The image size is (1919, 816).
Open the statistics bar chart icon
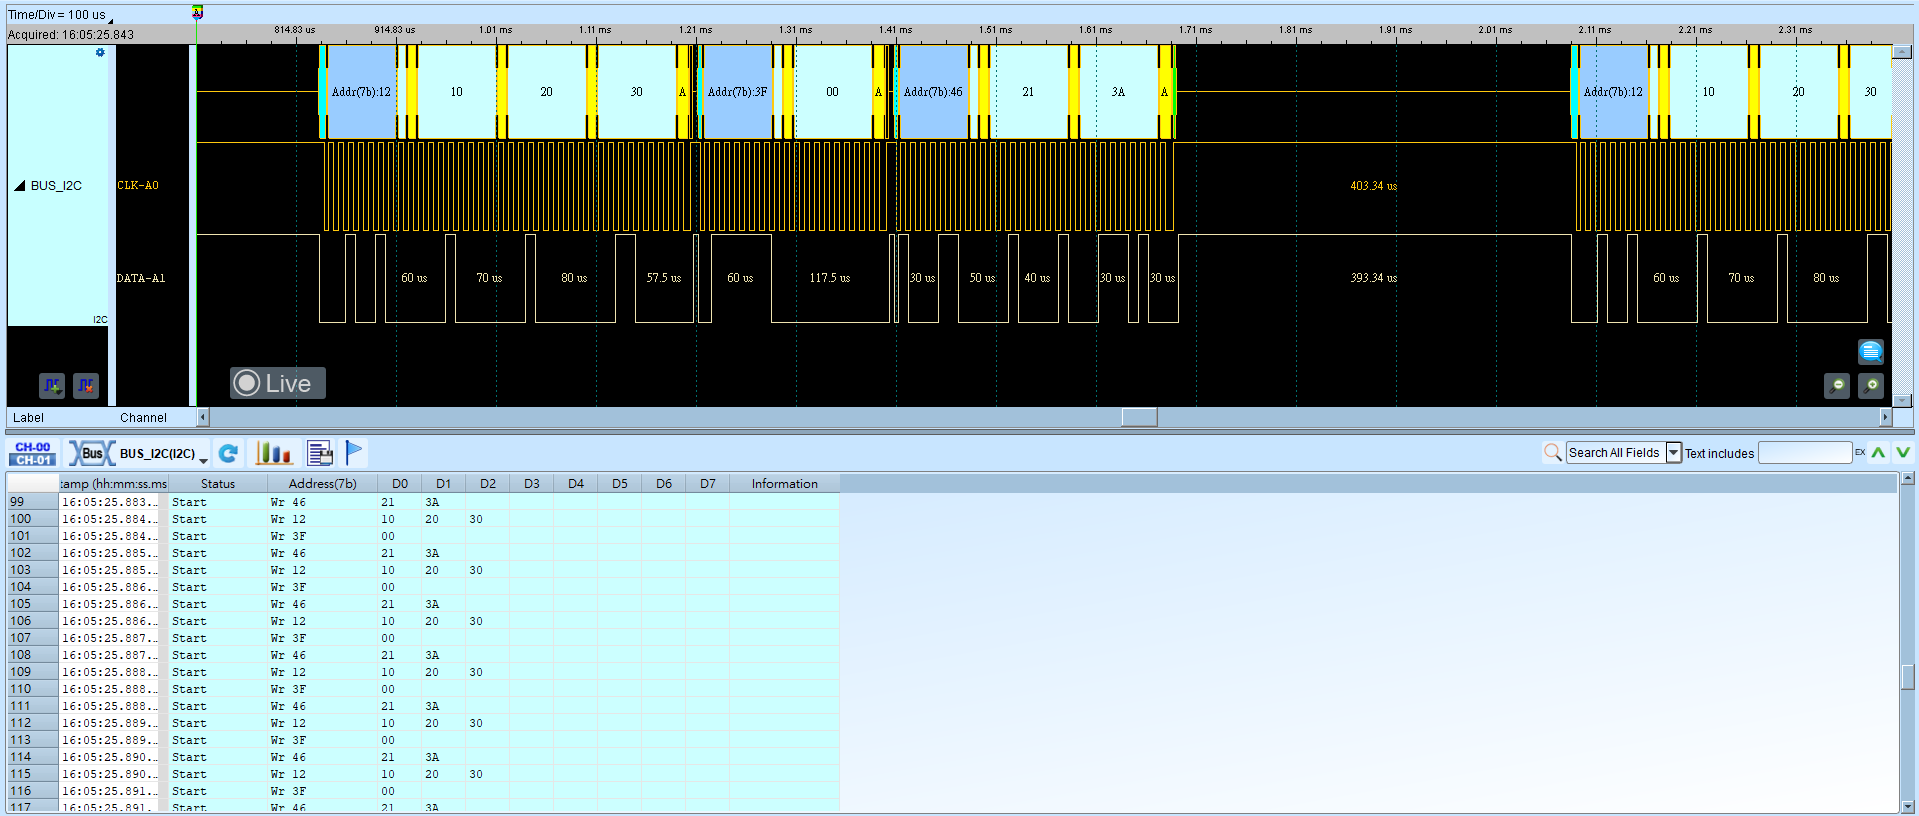click(x=273, y=454)
